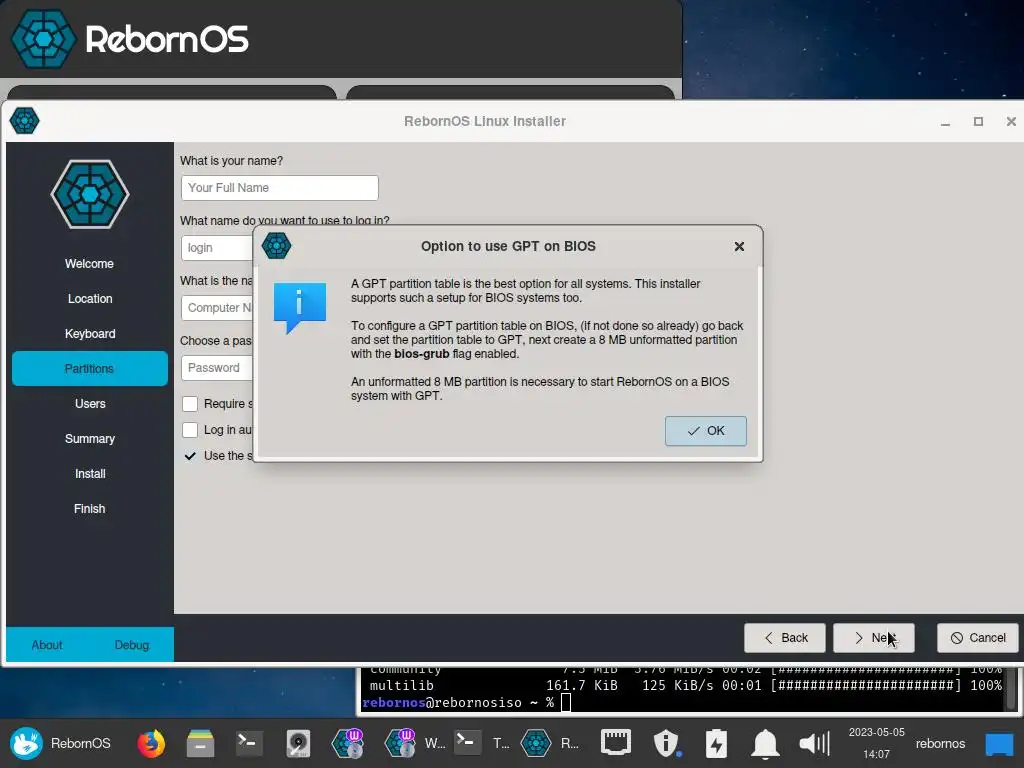Click the bold bios-grub text in the dialog
This screenshot has height=768, width=1024.
tap(421, 354)
